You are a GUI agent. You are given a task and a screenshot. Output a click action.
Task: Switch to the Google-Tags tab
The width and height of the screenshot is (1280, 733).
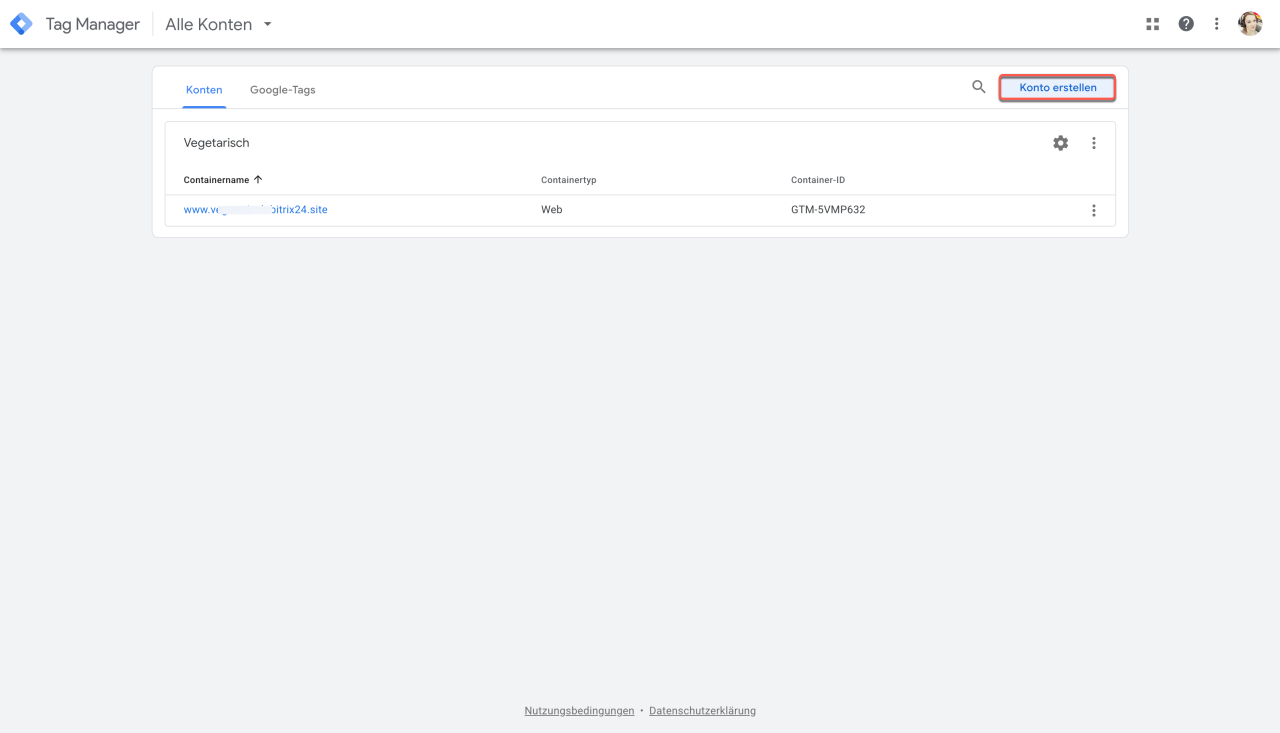pos(283,90)
